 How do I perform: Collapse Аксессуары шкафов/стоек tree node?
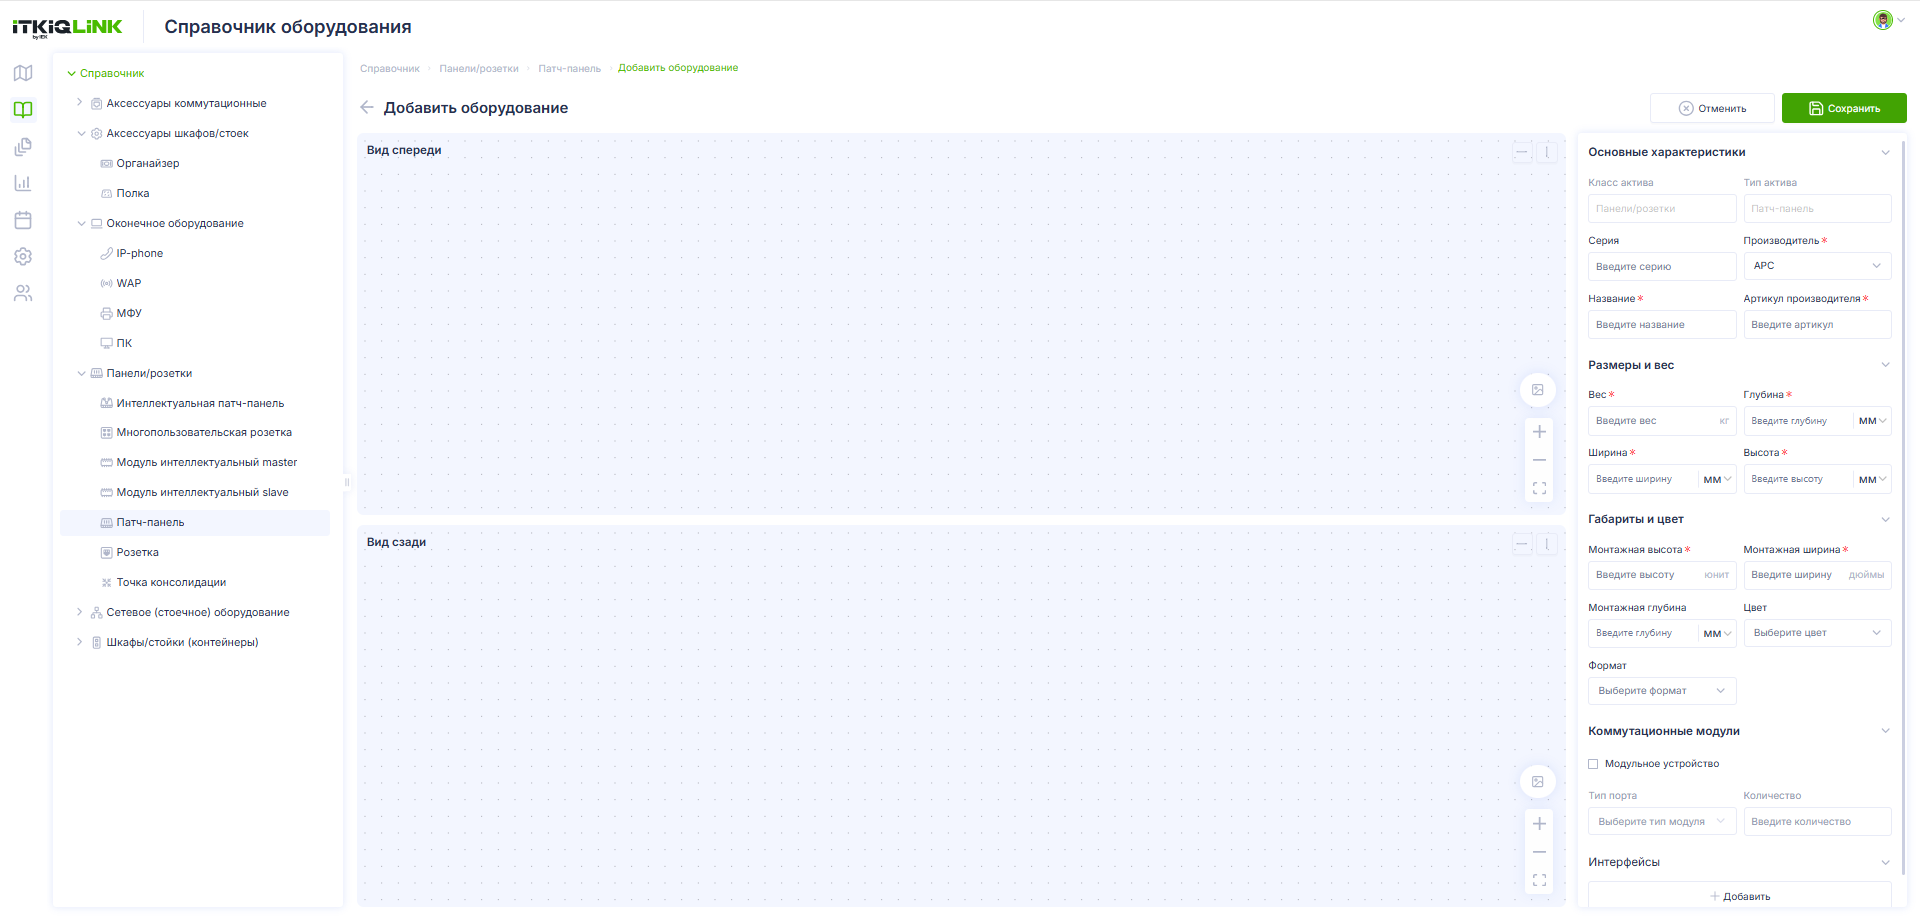coord(82,133)
